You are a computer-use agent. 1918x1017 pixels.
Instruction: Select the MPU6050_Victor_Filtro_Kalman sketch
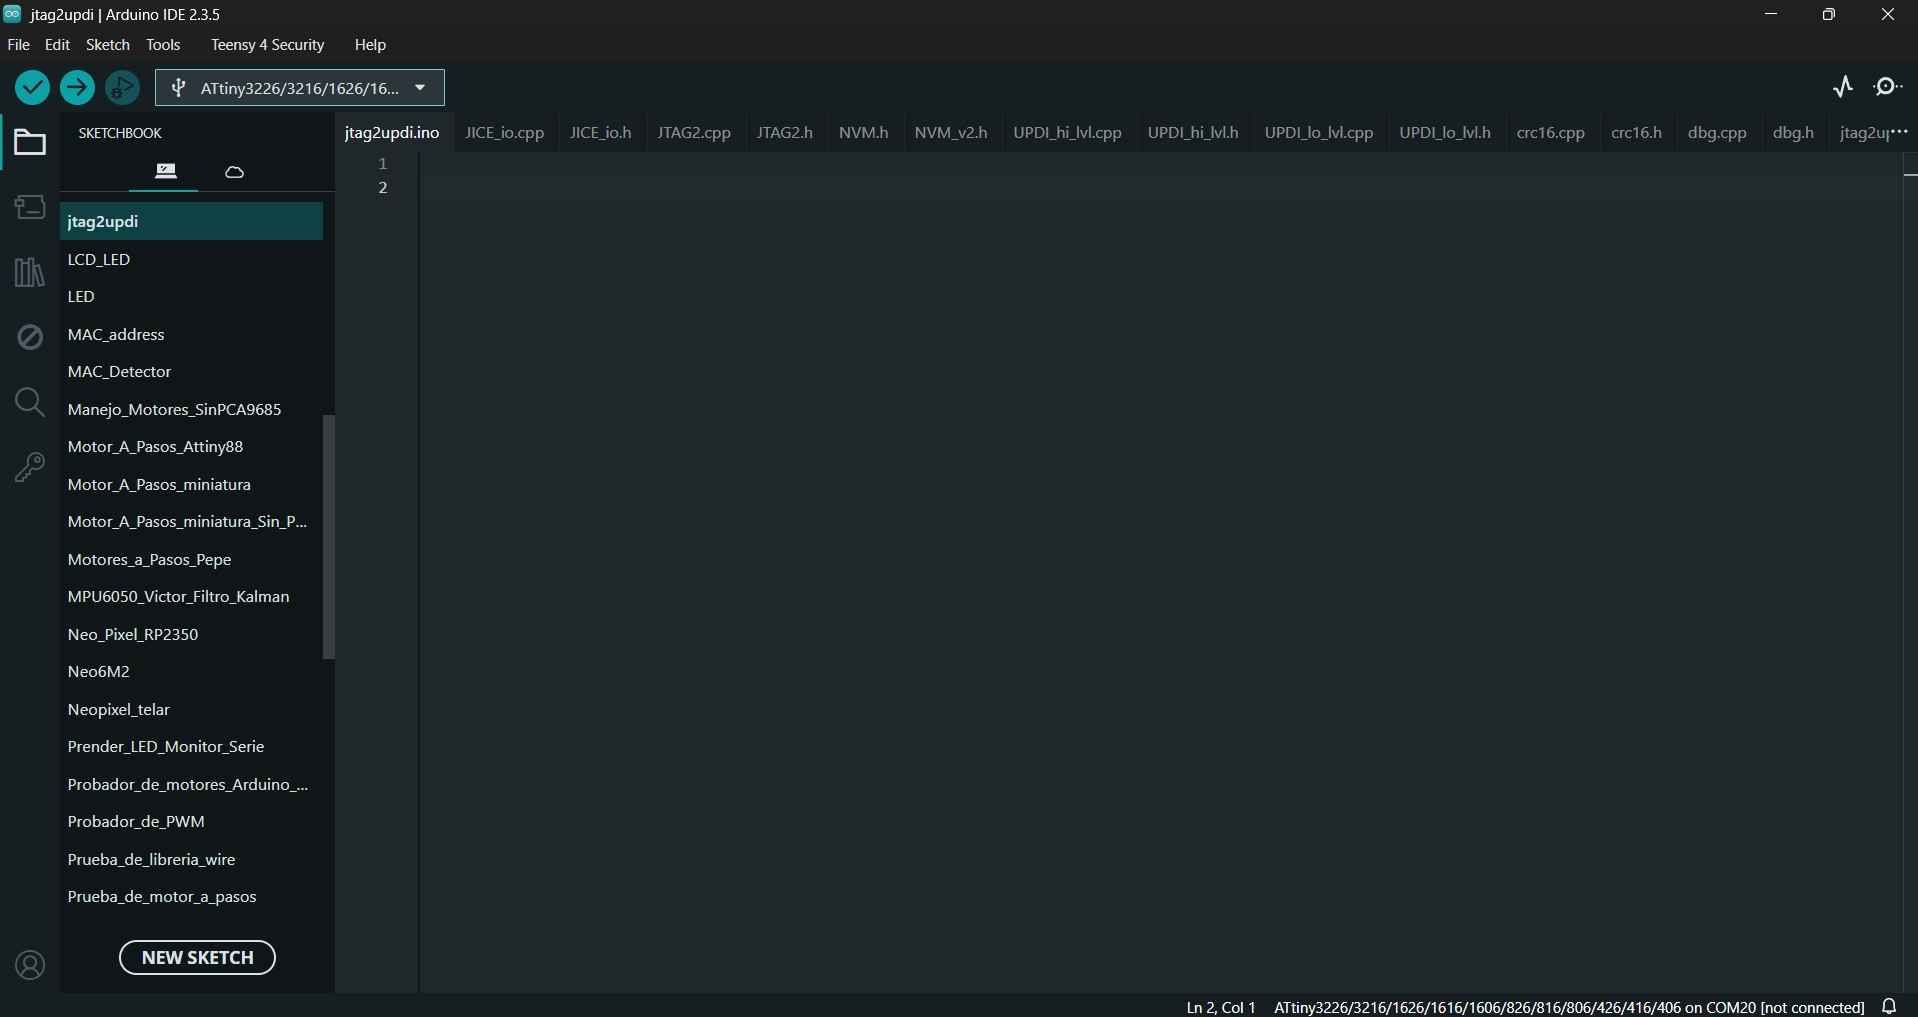pyautogui.click(x=191, y=596)
